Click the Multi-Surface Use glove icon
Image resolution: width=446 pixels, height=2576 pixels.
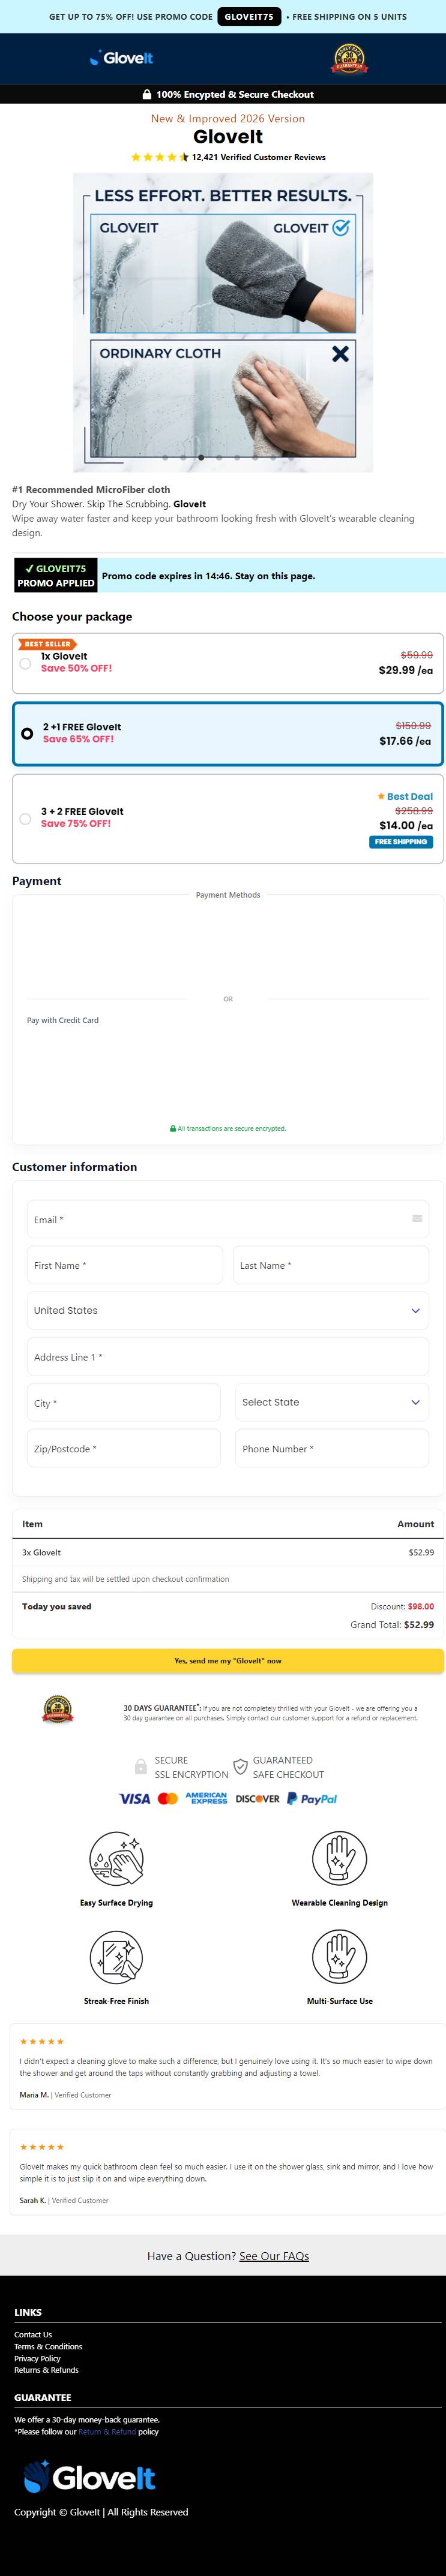tap(340, 1956)
